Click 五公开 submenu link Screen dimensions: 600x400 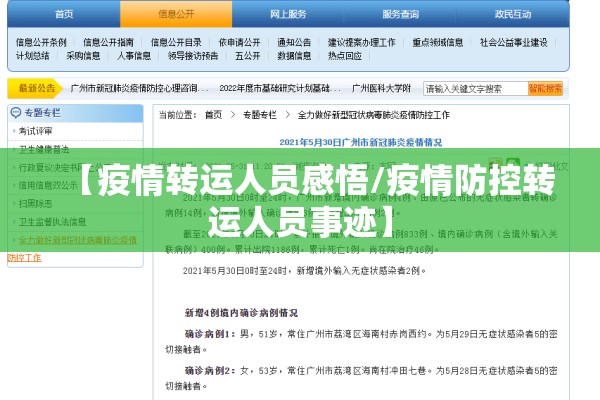[x=248, y=56]
